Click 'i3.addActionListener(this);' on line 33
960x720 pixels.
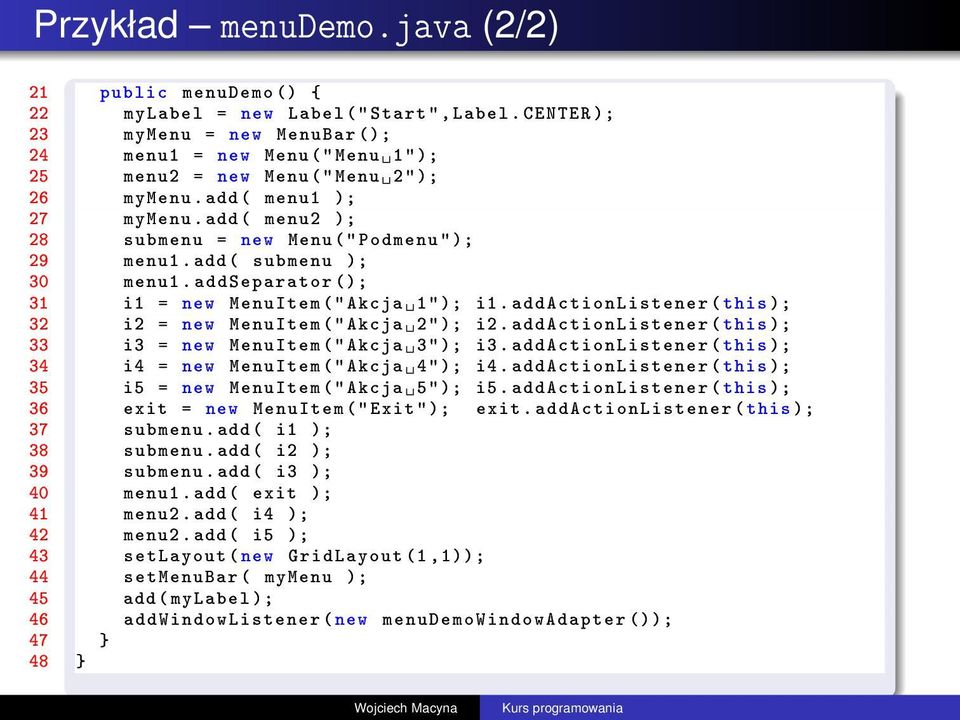point(633,345)
